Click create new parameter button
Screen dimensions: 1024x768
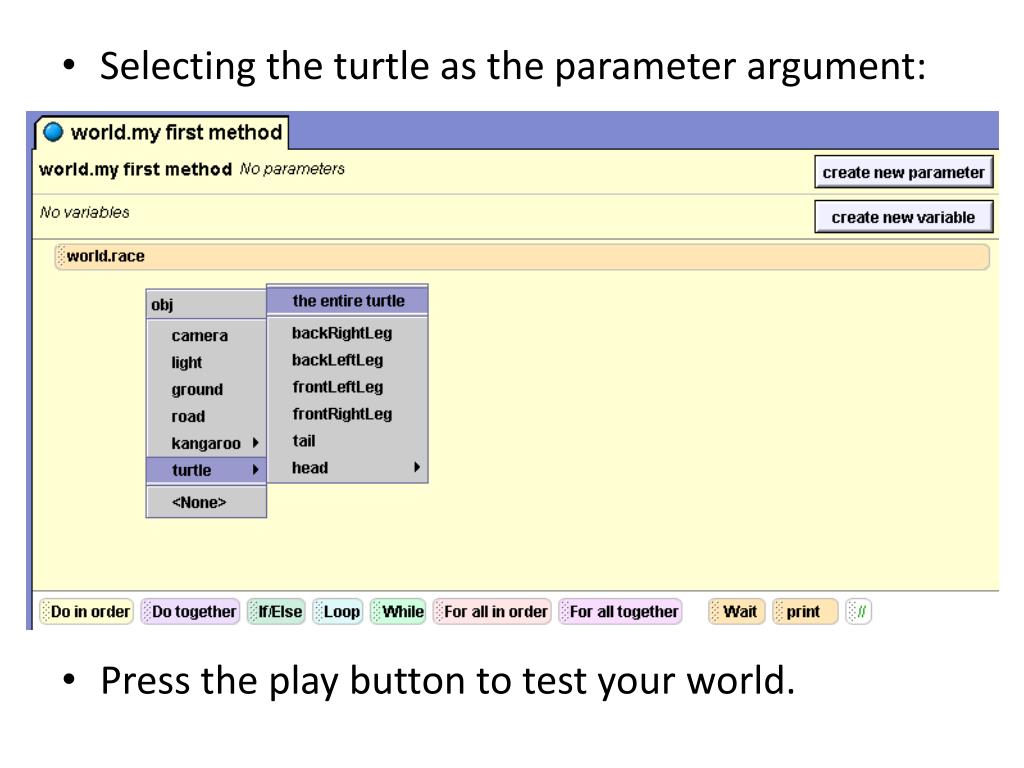click(904, 172)
